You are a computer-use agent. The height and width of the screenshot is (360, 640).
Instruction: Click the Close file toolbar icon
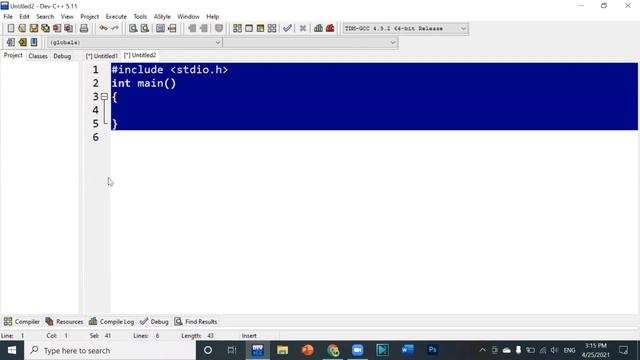57,28
